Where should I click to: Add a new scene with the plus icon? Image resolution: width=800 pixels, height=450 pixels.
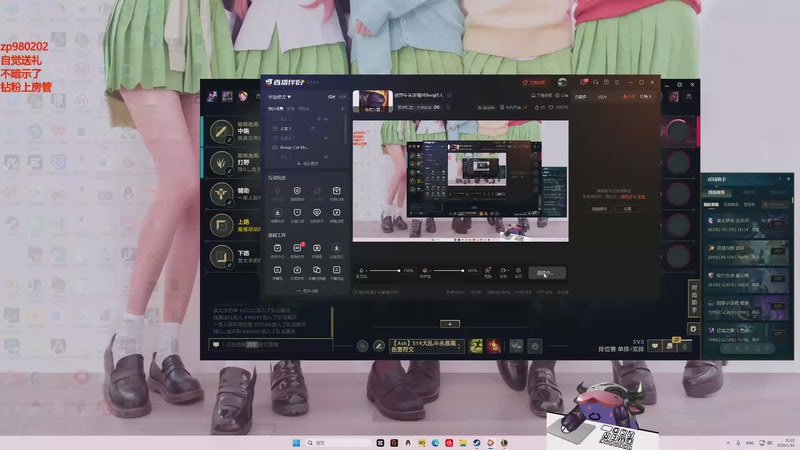pos(342,108)
